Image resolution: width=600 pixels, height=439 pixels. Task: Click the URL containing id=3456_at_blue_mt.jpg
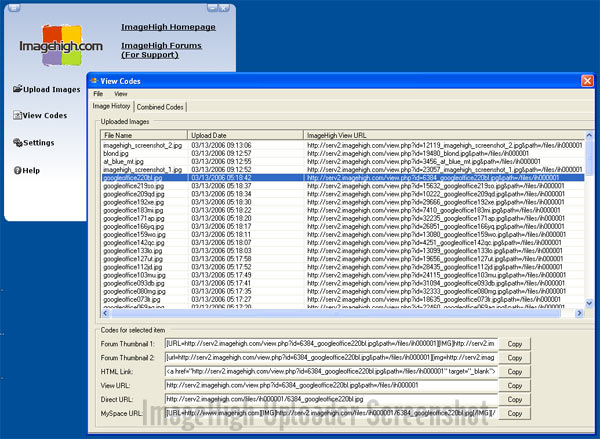click(424, 162)
